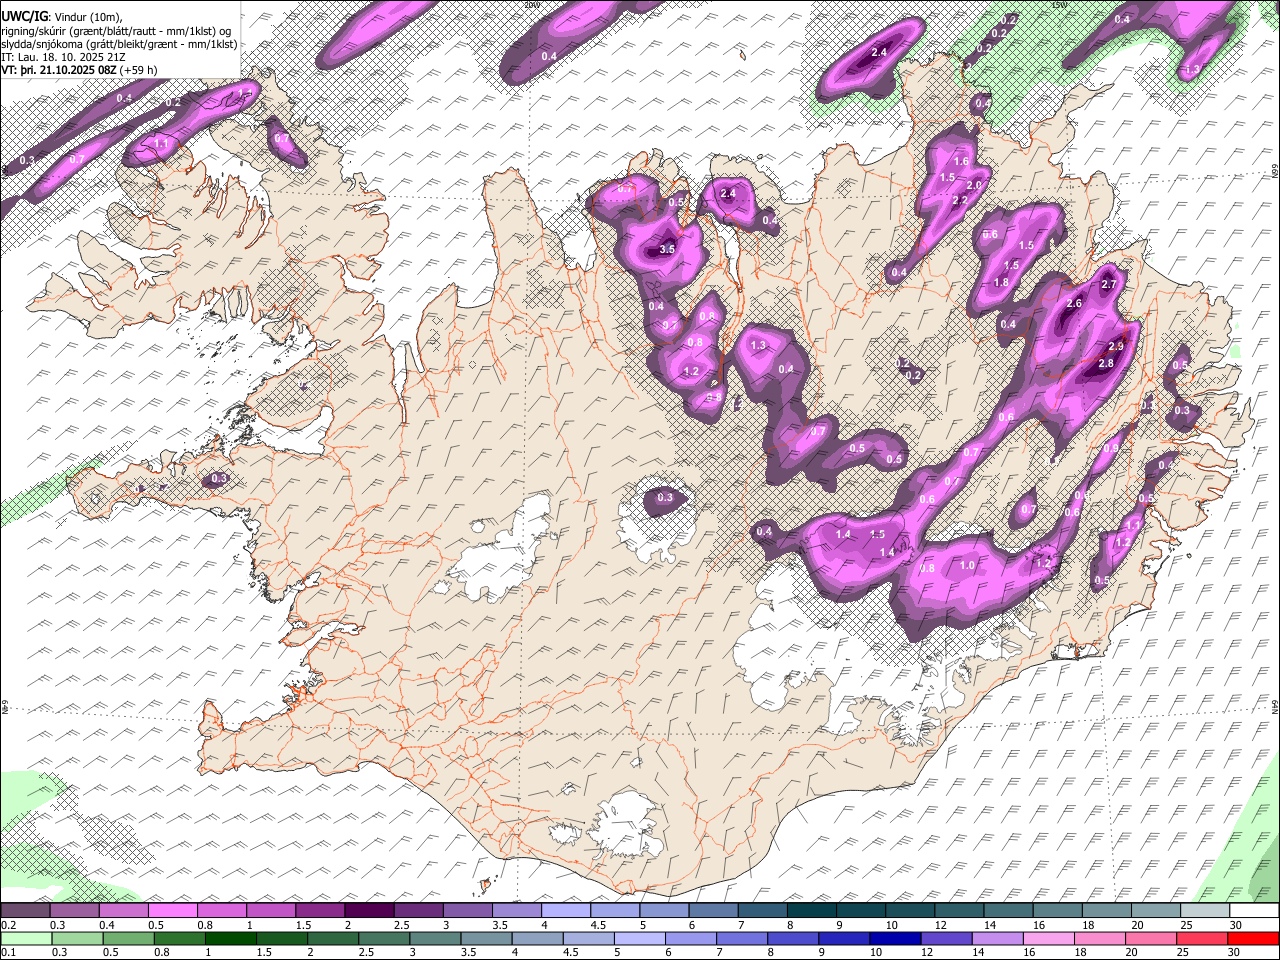
Task: Click the 'Vindur (10m)' heading text
Action: [x=88, y=17]
